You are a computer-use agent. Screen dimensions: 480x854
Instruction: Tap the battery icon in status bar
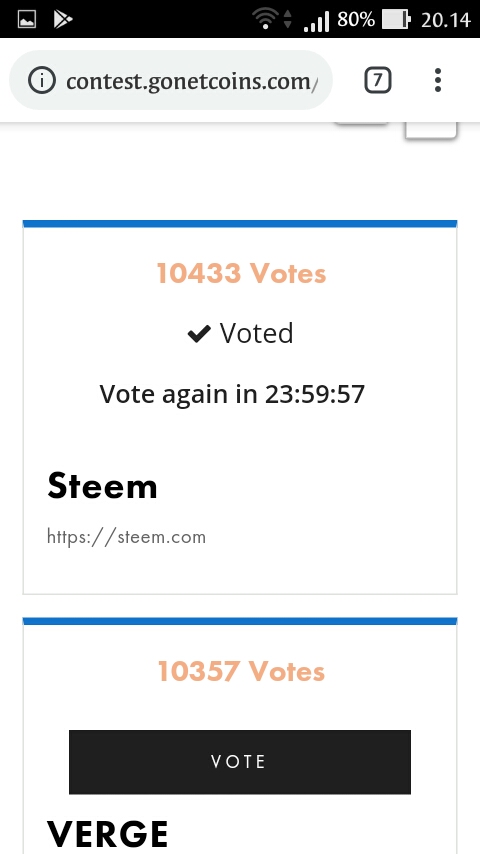[396, 20]
